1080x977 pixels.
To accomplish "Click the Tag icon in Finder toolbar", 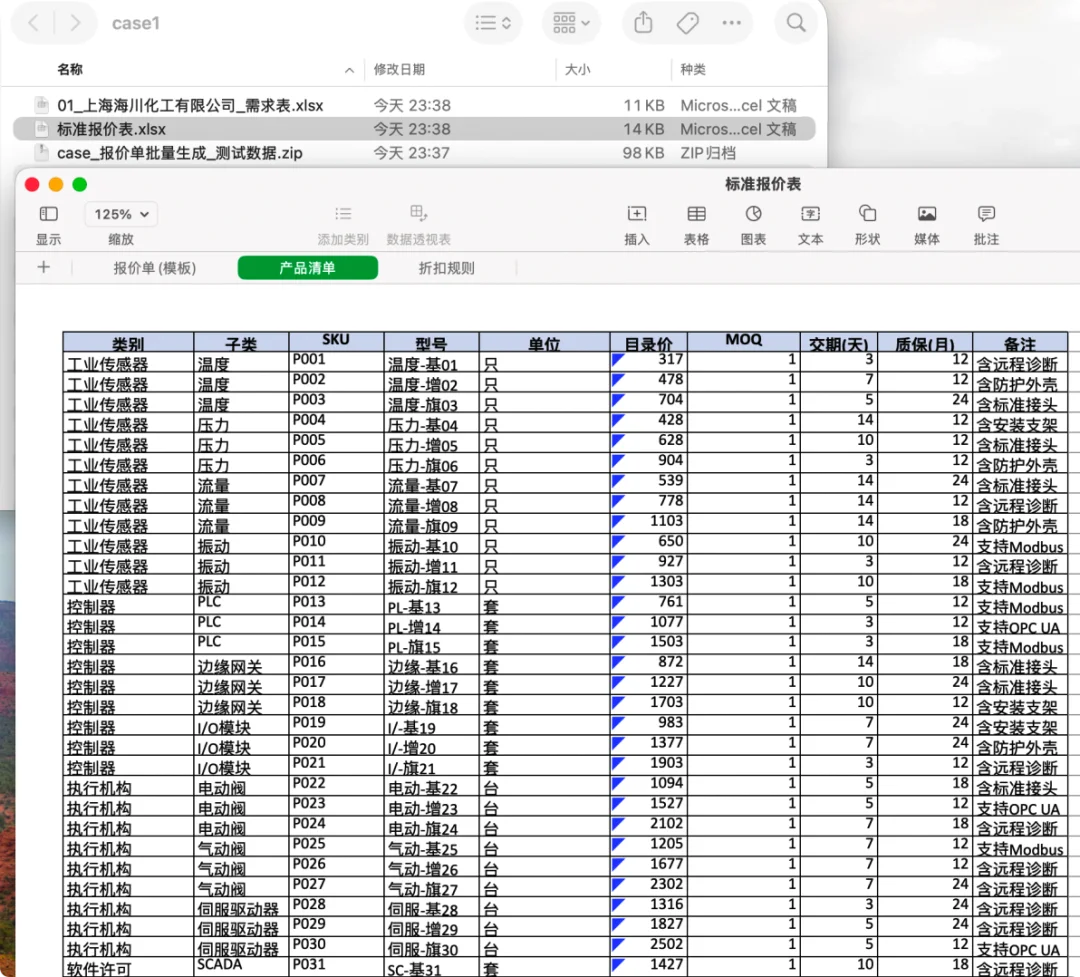I will (686, 22).
